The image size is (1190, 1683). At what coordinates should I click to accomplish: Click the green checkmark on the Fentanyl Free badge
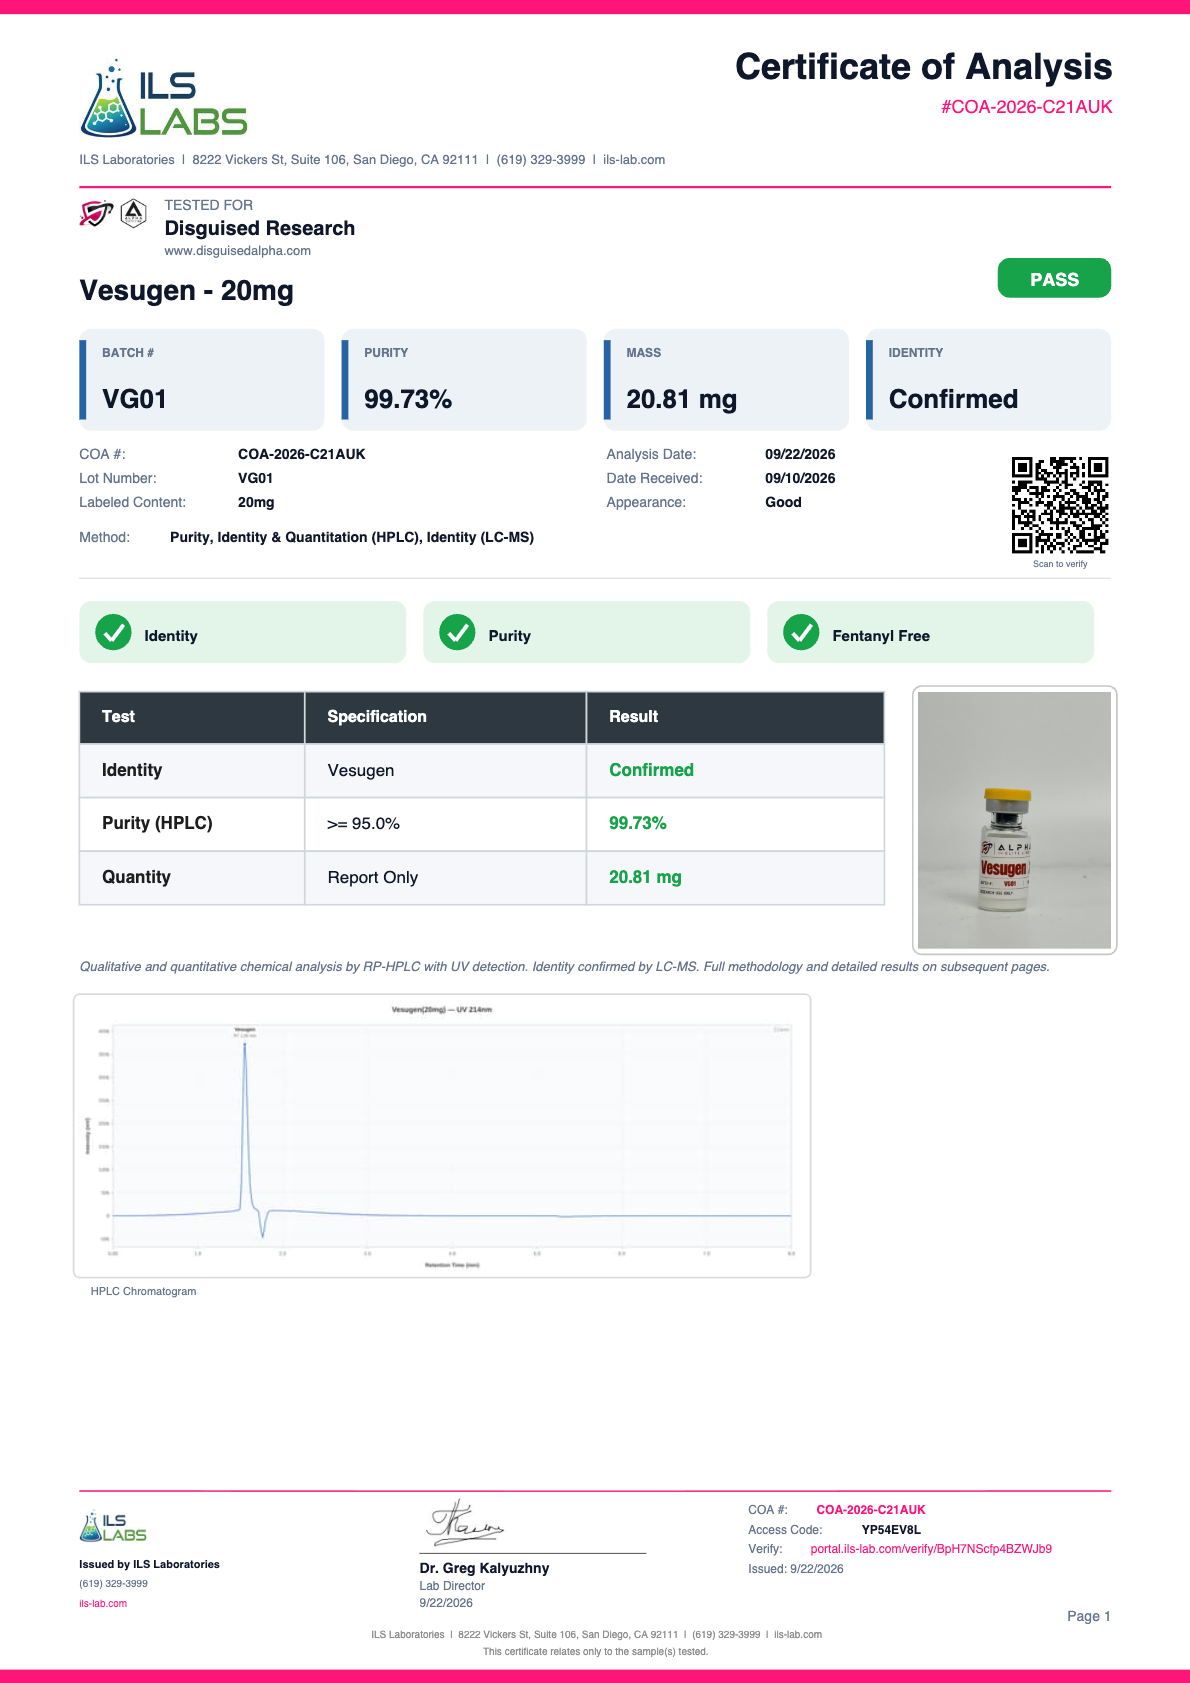pos(801,632)
